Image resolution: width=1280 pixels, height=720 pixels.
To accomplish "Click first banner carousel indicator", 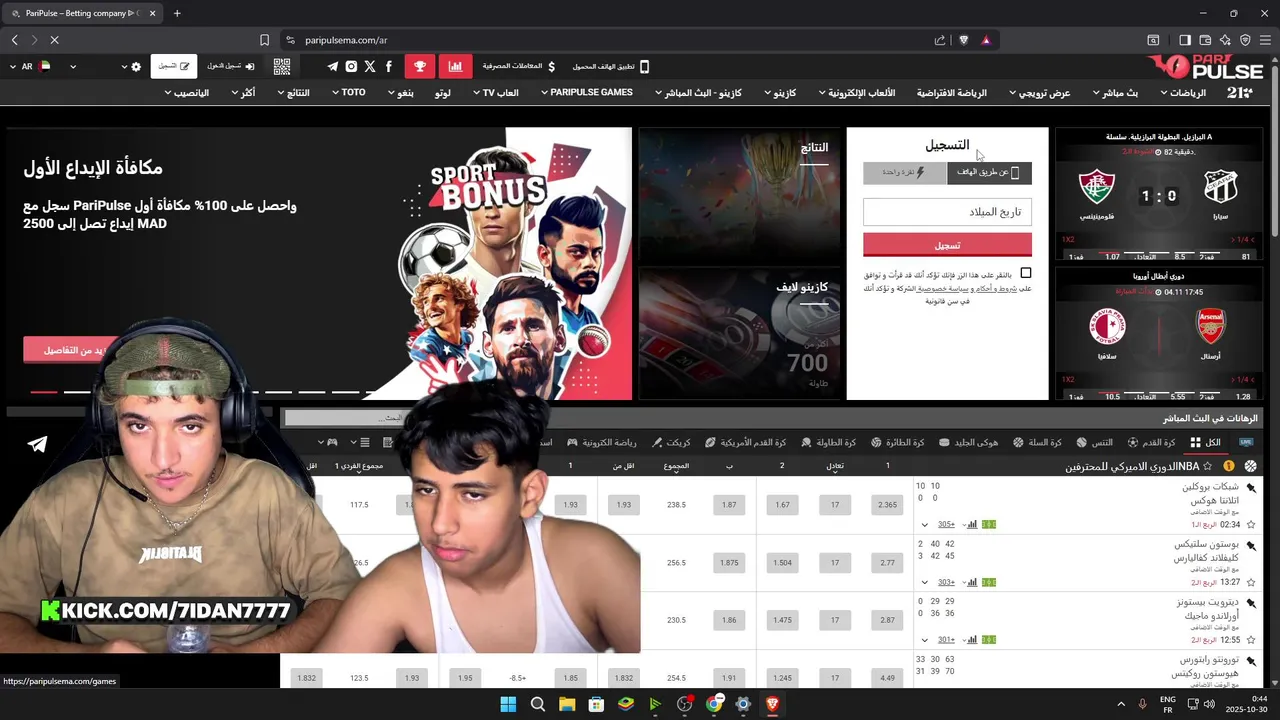I will point(44,392).
